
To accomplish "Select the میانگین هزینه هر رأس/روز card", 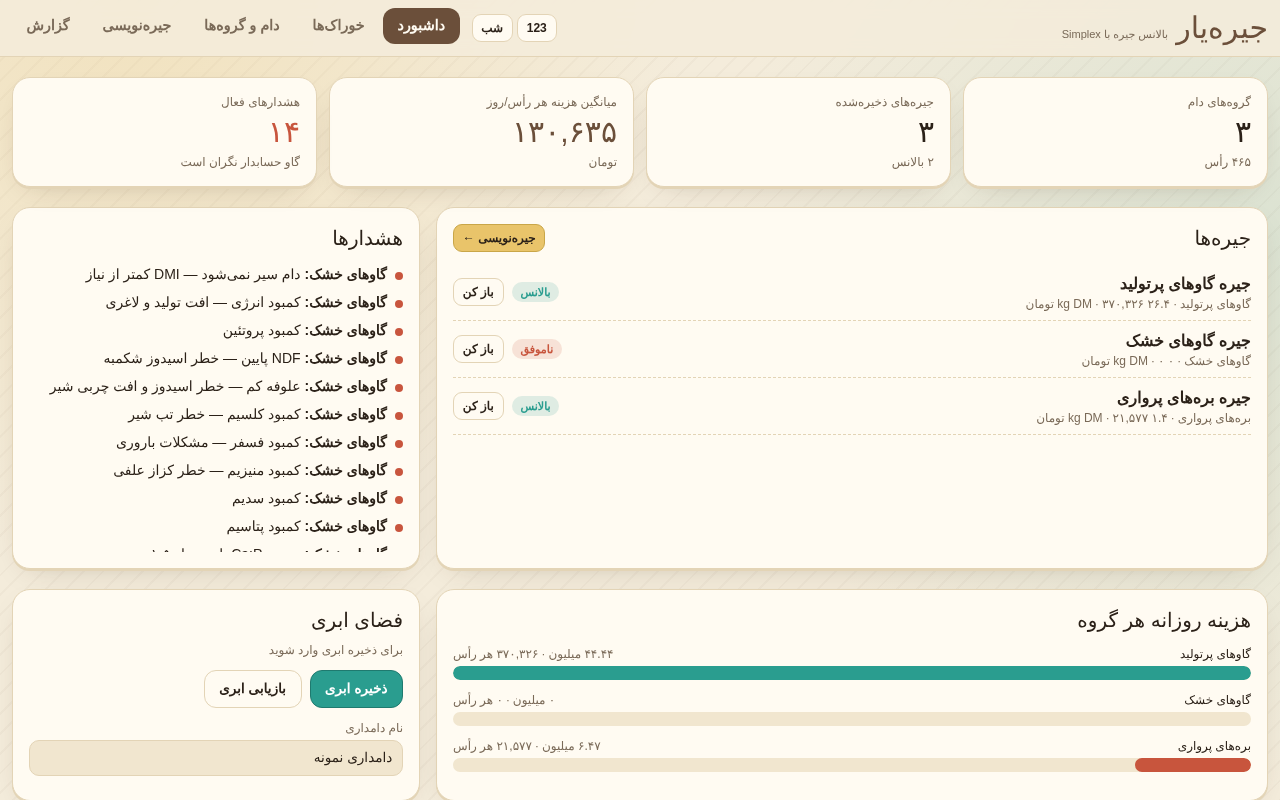I will [x=481, y=132].
